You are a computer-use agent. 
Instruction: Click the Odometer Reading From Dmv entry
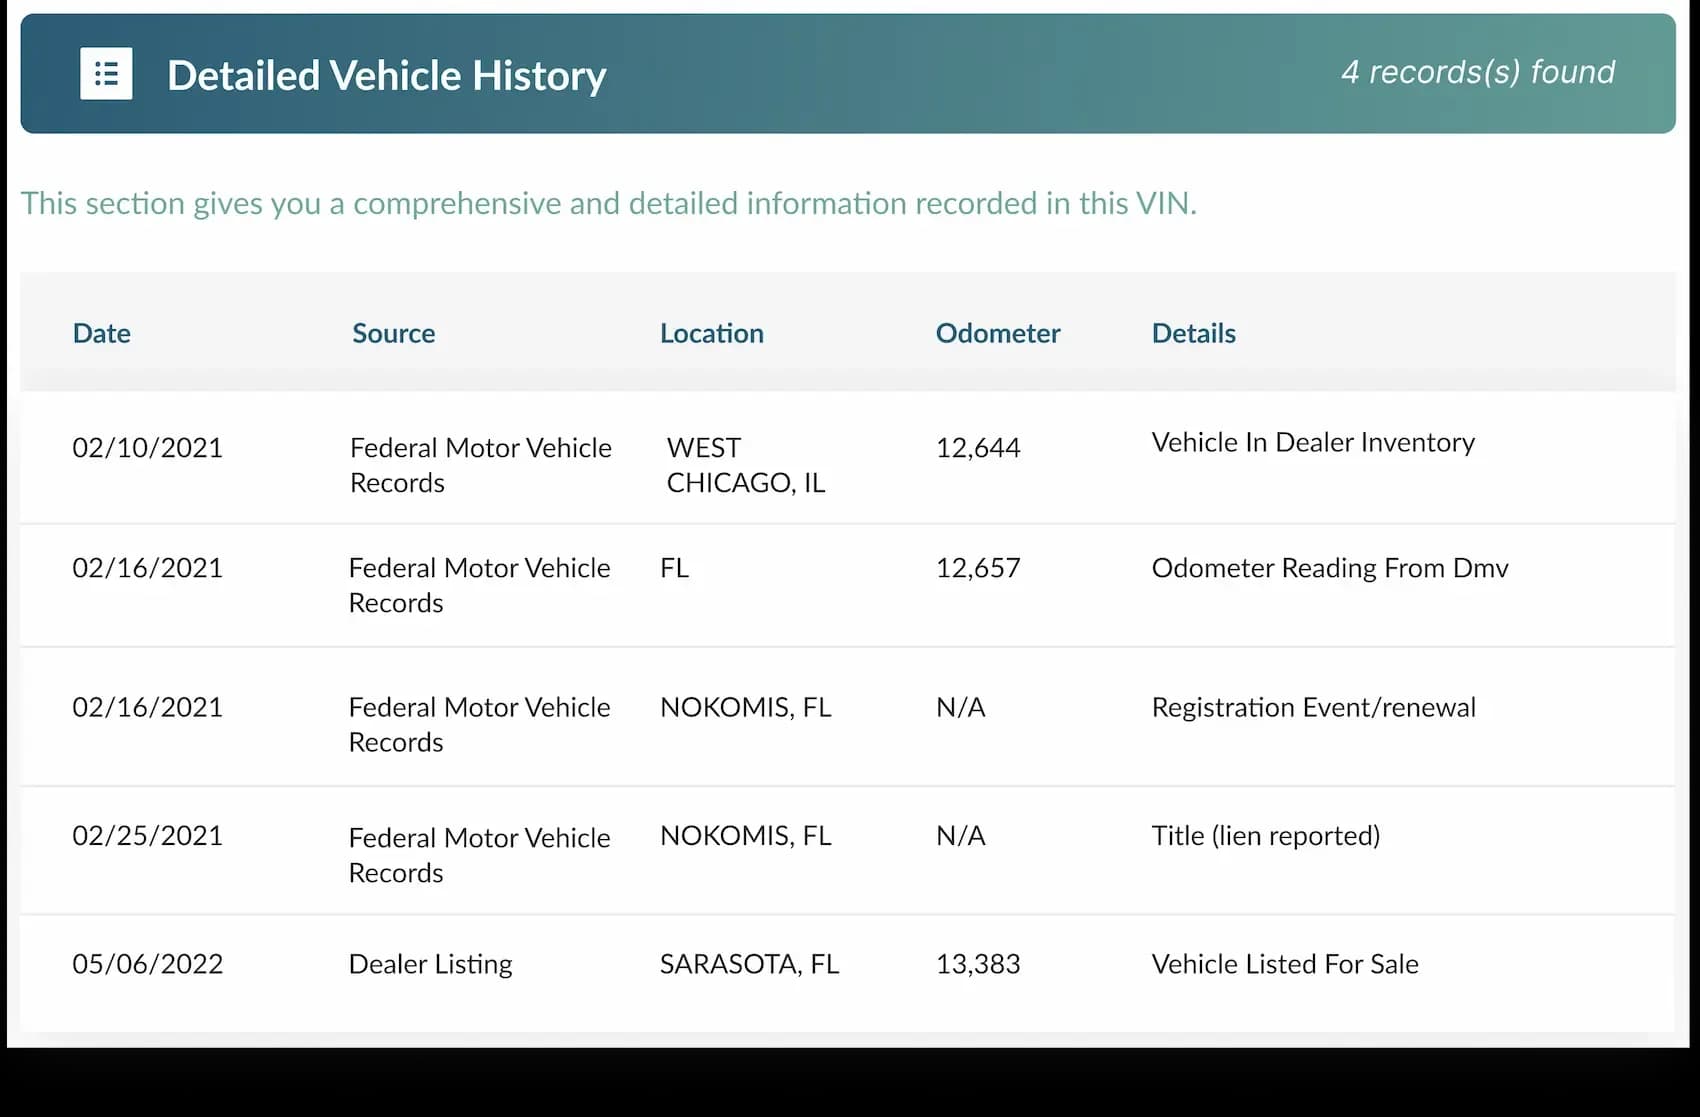(x=1330, y=567)
